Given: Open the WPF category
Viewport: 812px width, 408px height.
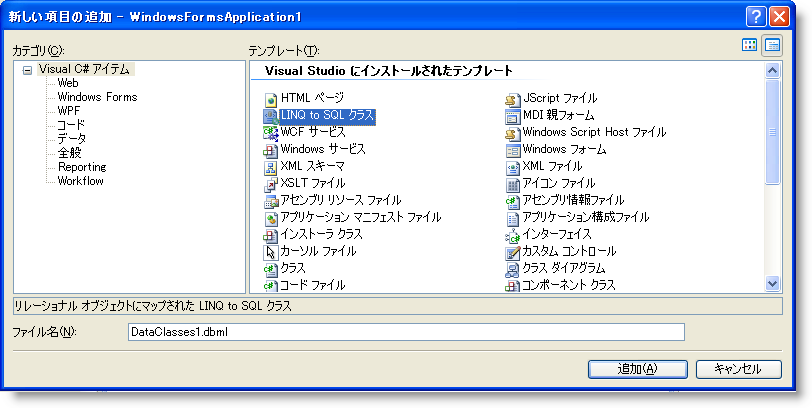Looking at the screenshot, I should [x=69, y=111].
